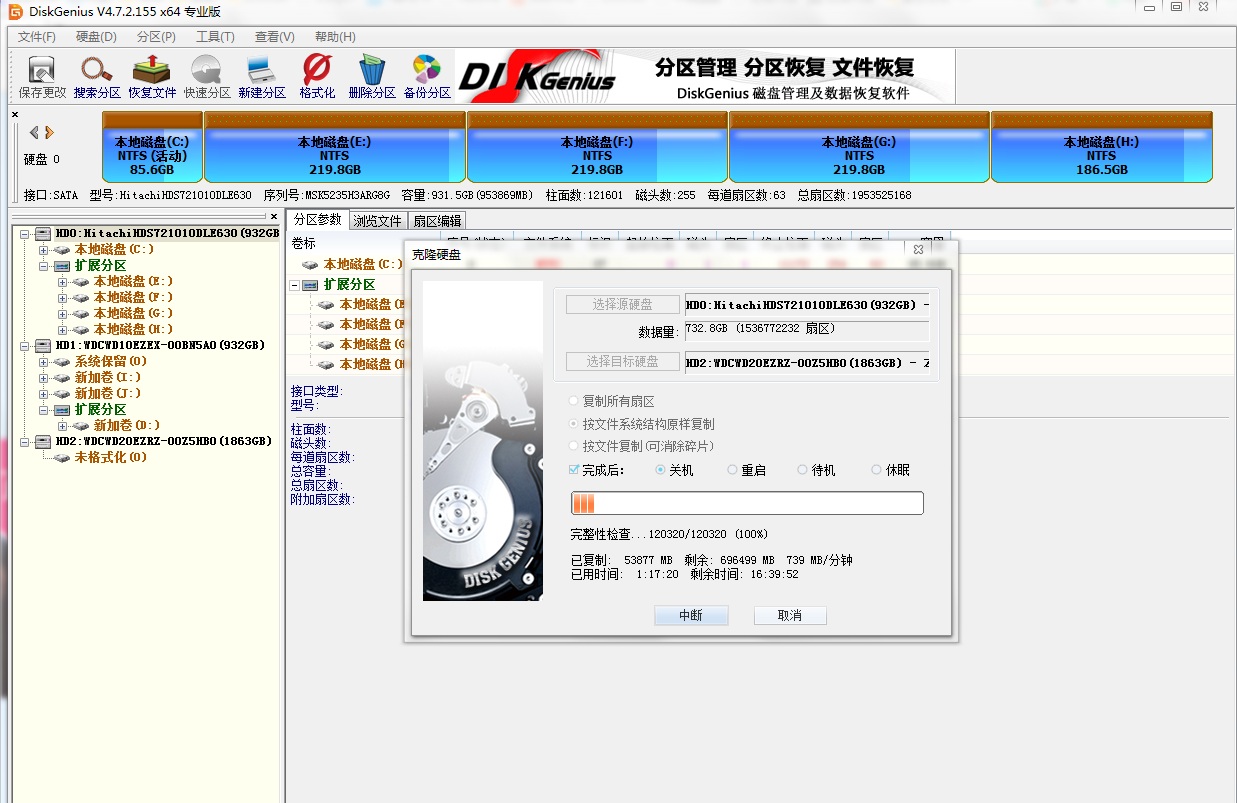The width and height of the screenshot is (1237, 803).
Task: Expand 新加卷(I:) in the tree
Action: click(x=44, y=377)
